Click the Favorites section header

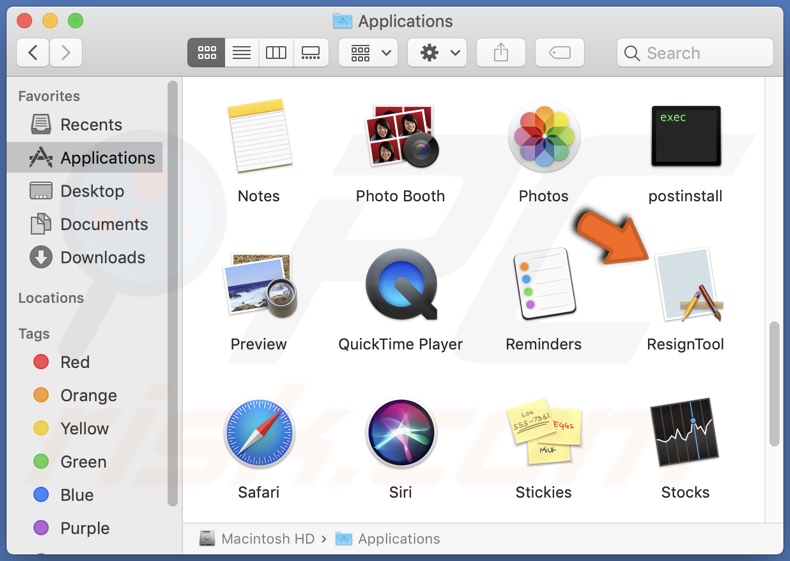coord(49,96)
